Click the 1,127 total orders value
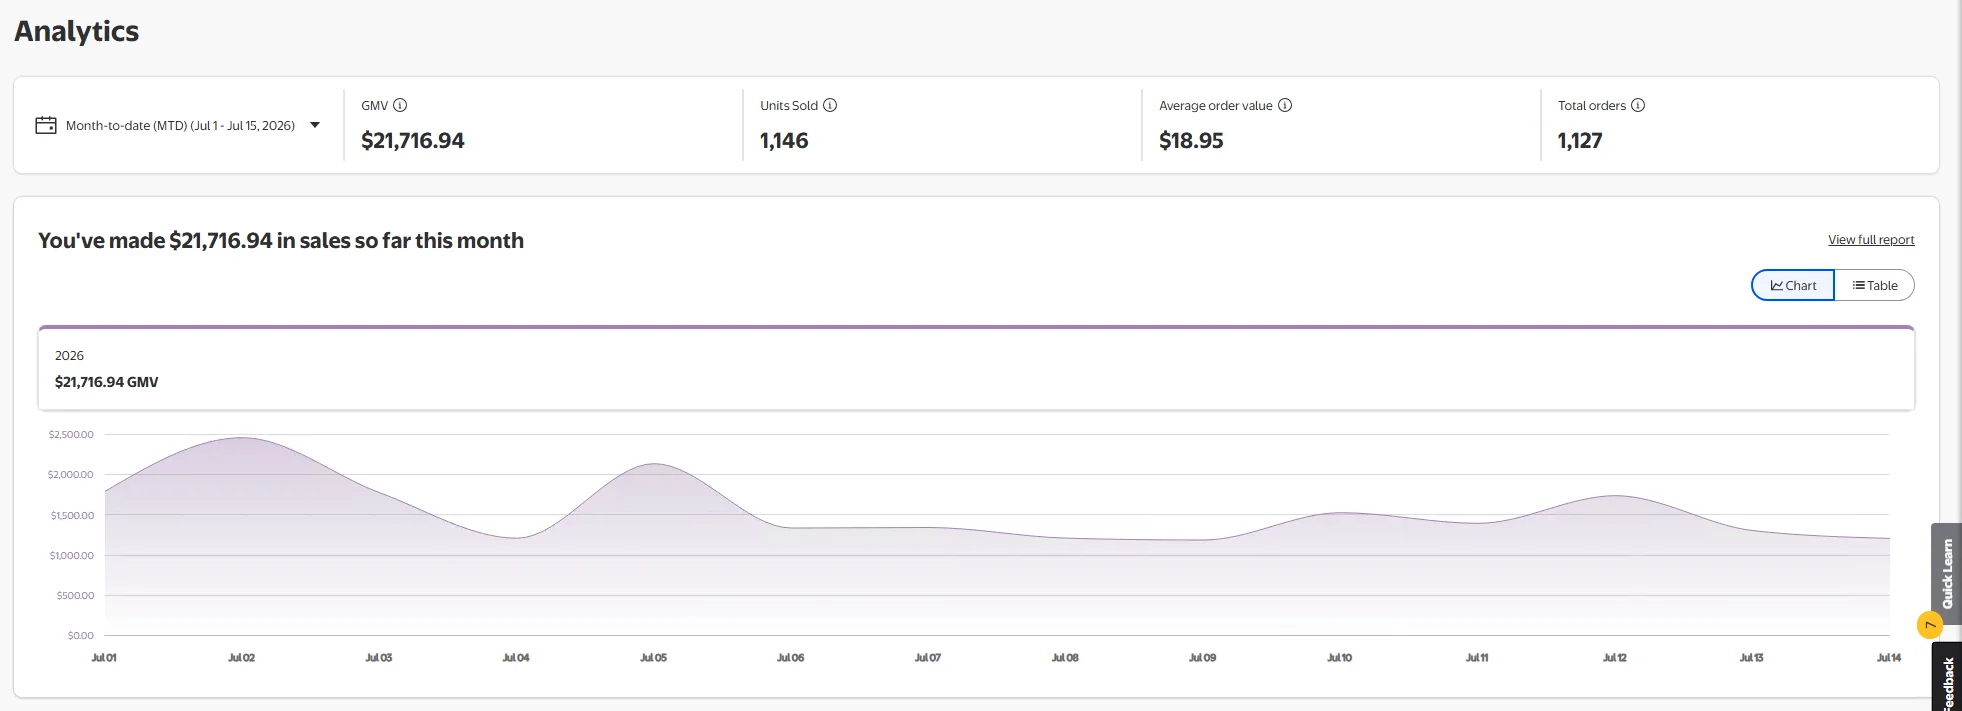 1580,141
